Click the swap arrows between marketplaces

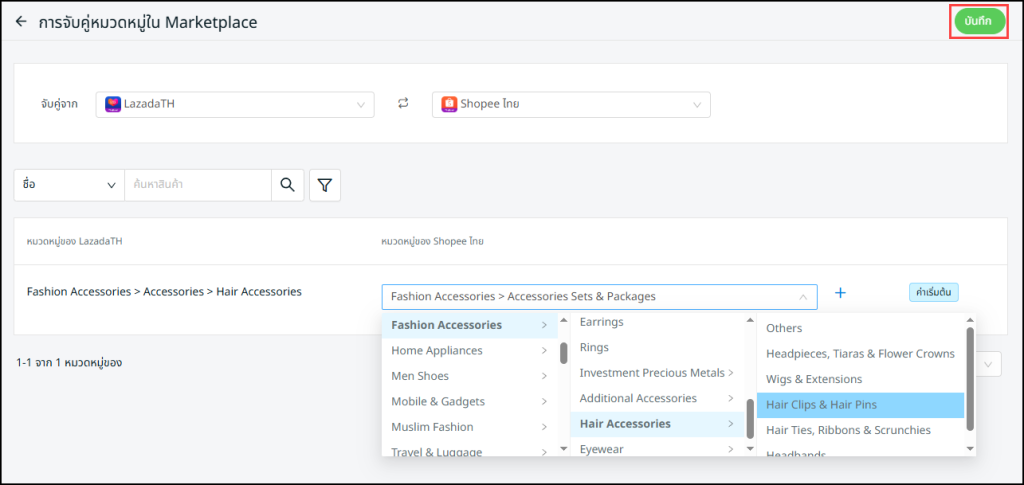coord(403,104)
